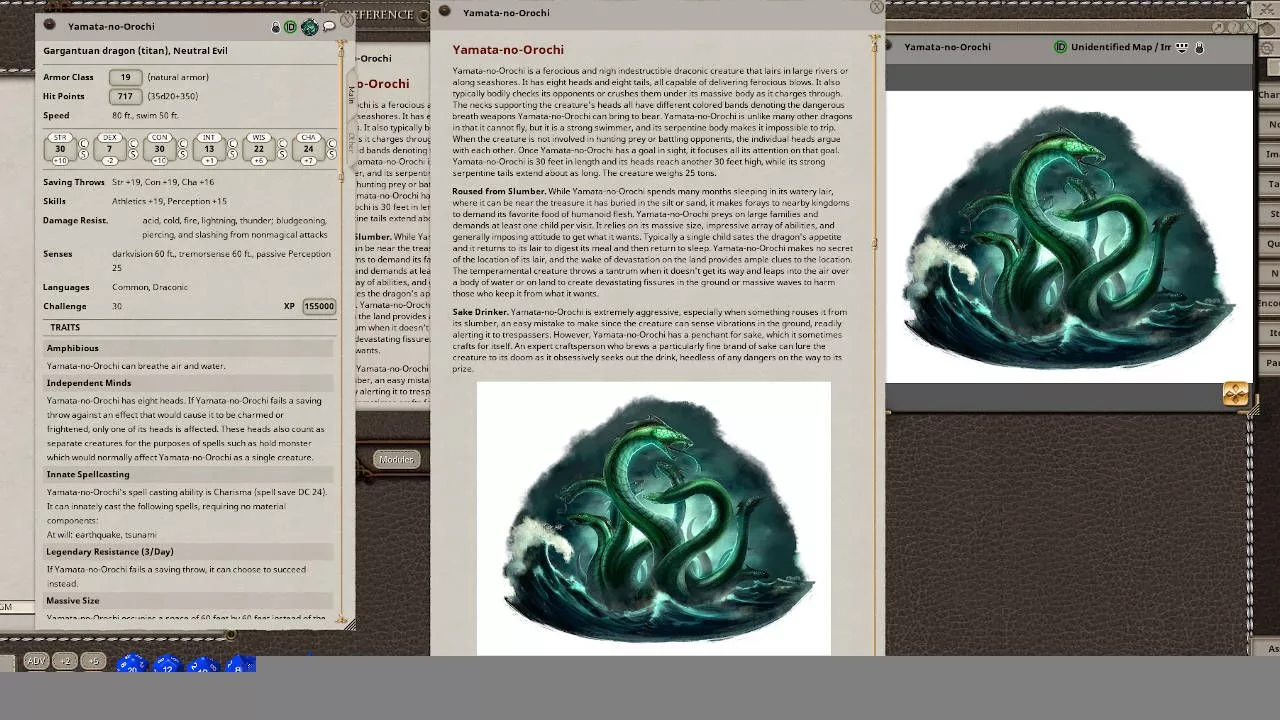Viewport: 1280px width, 720px height.
Task: Click the Speed text 80 ft., swim 50 ft.
Action: pyautogui.click(x=145, y=115)
